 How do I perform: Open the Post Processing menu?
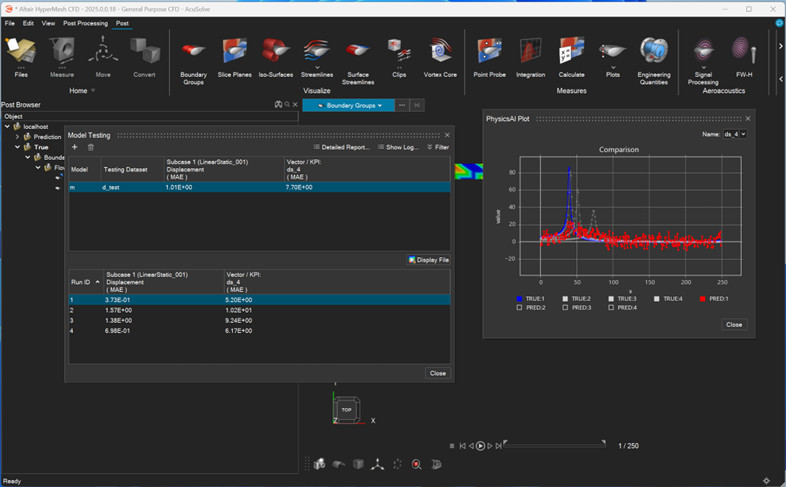click(85, 22)
